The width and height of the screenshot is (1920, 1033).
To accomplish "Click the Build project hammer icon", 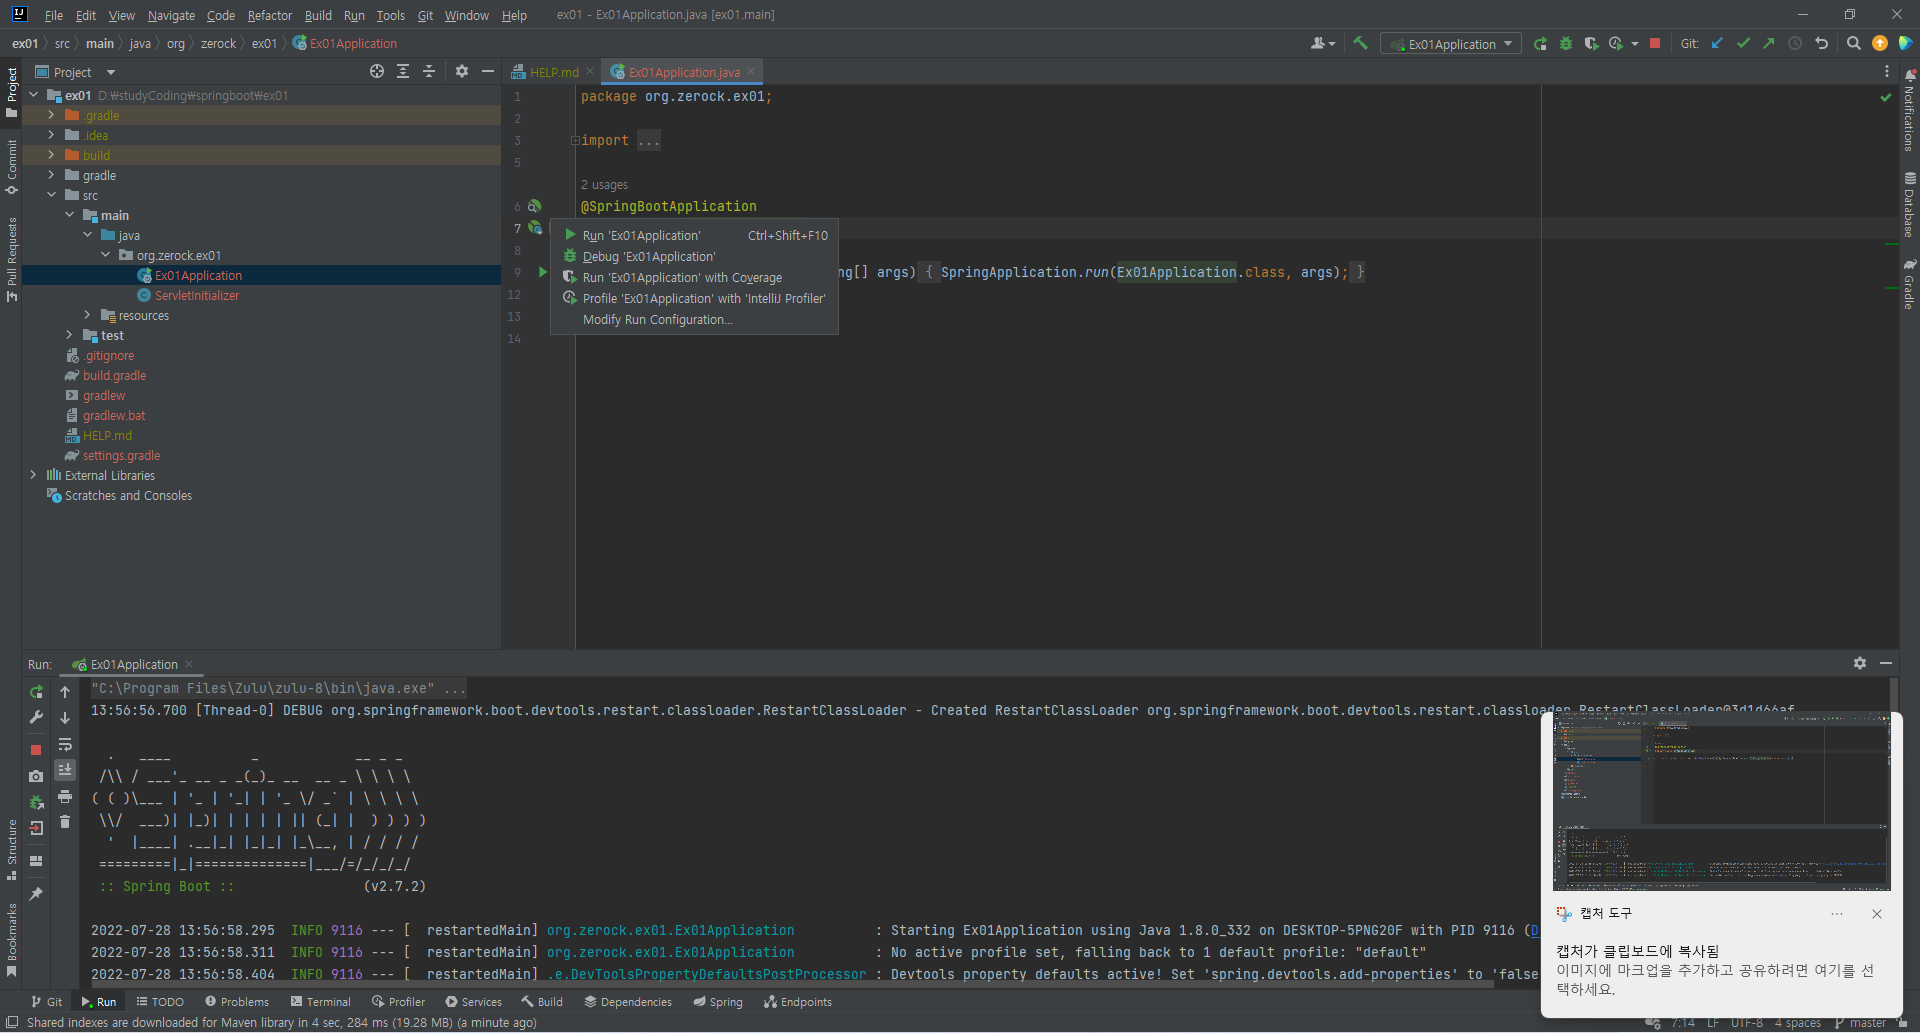I will click(x=1360, y=43).
